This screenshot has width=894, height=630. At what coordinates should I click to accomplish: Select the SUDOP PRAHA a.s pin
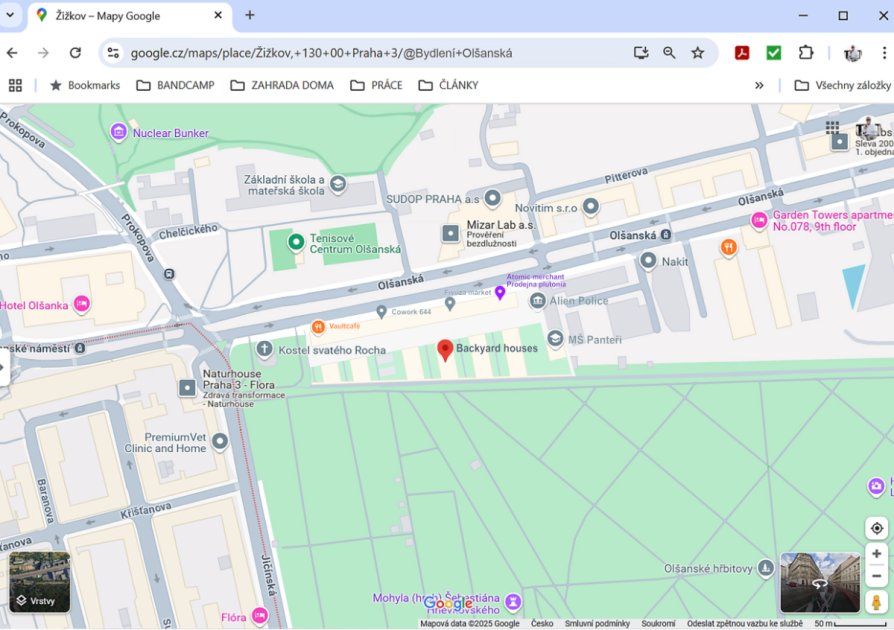(x=493, y=198)
